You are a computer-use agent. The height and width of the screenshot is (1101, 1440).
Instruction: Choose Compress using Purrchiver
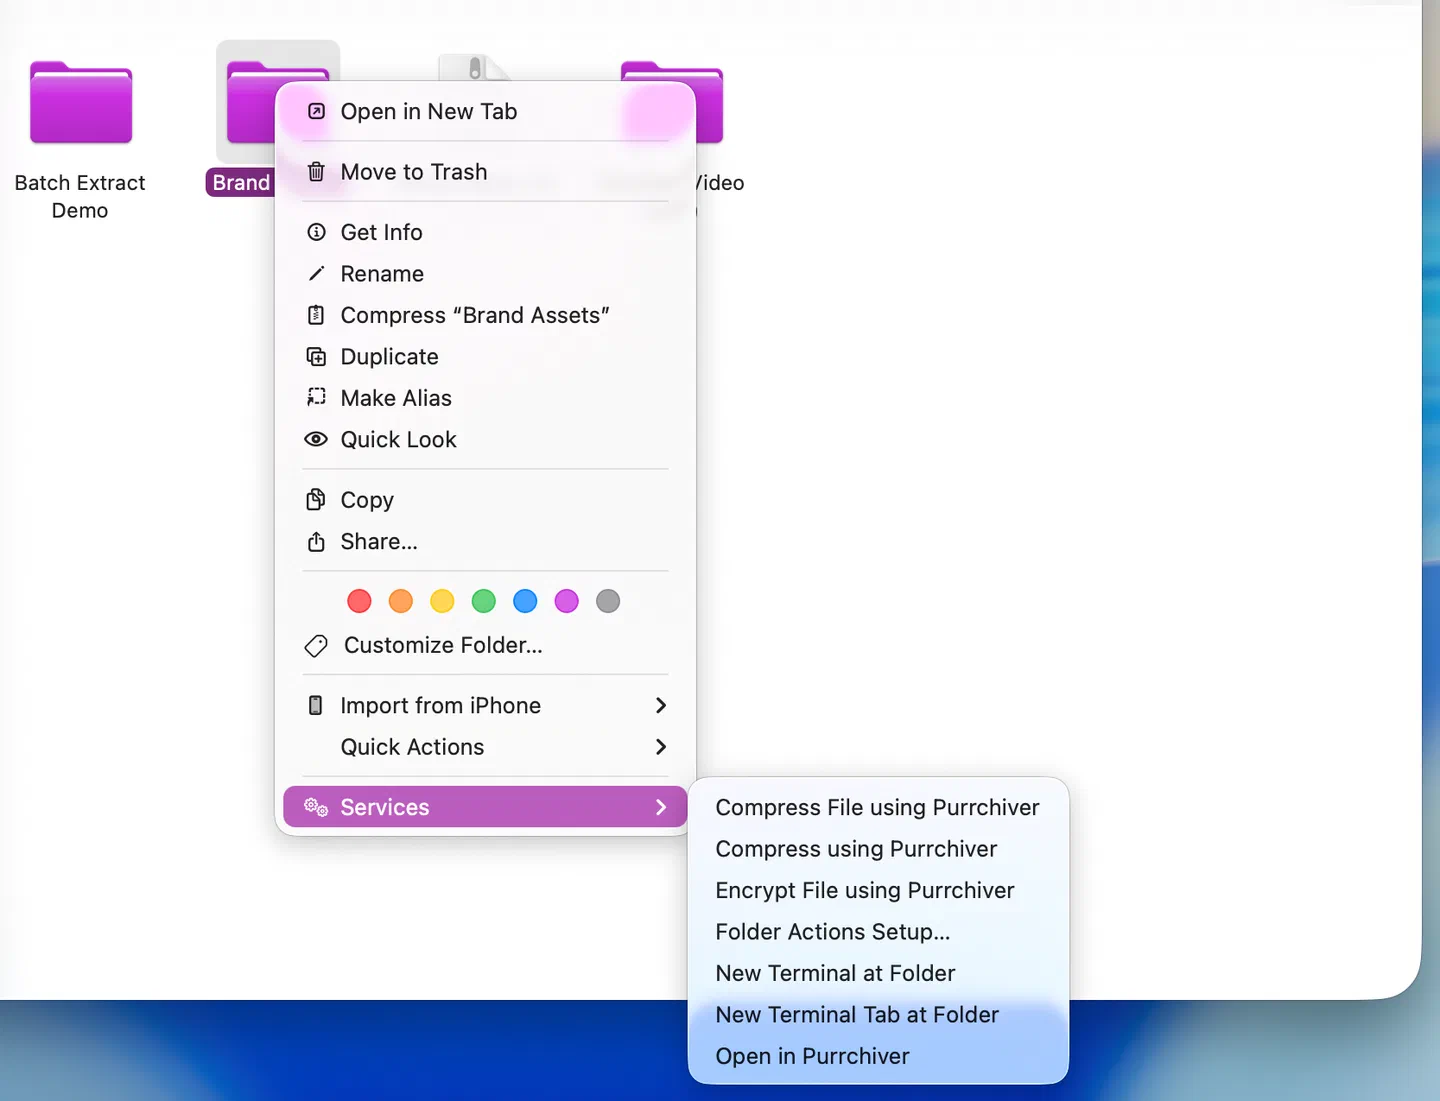(878, 849)
